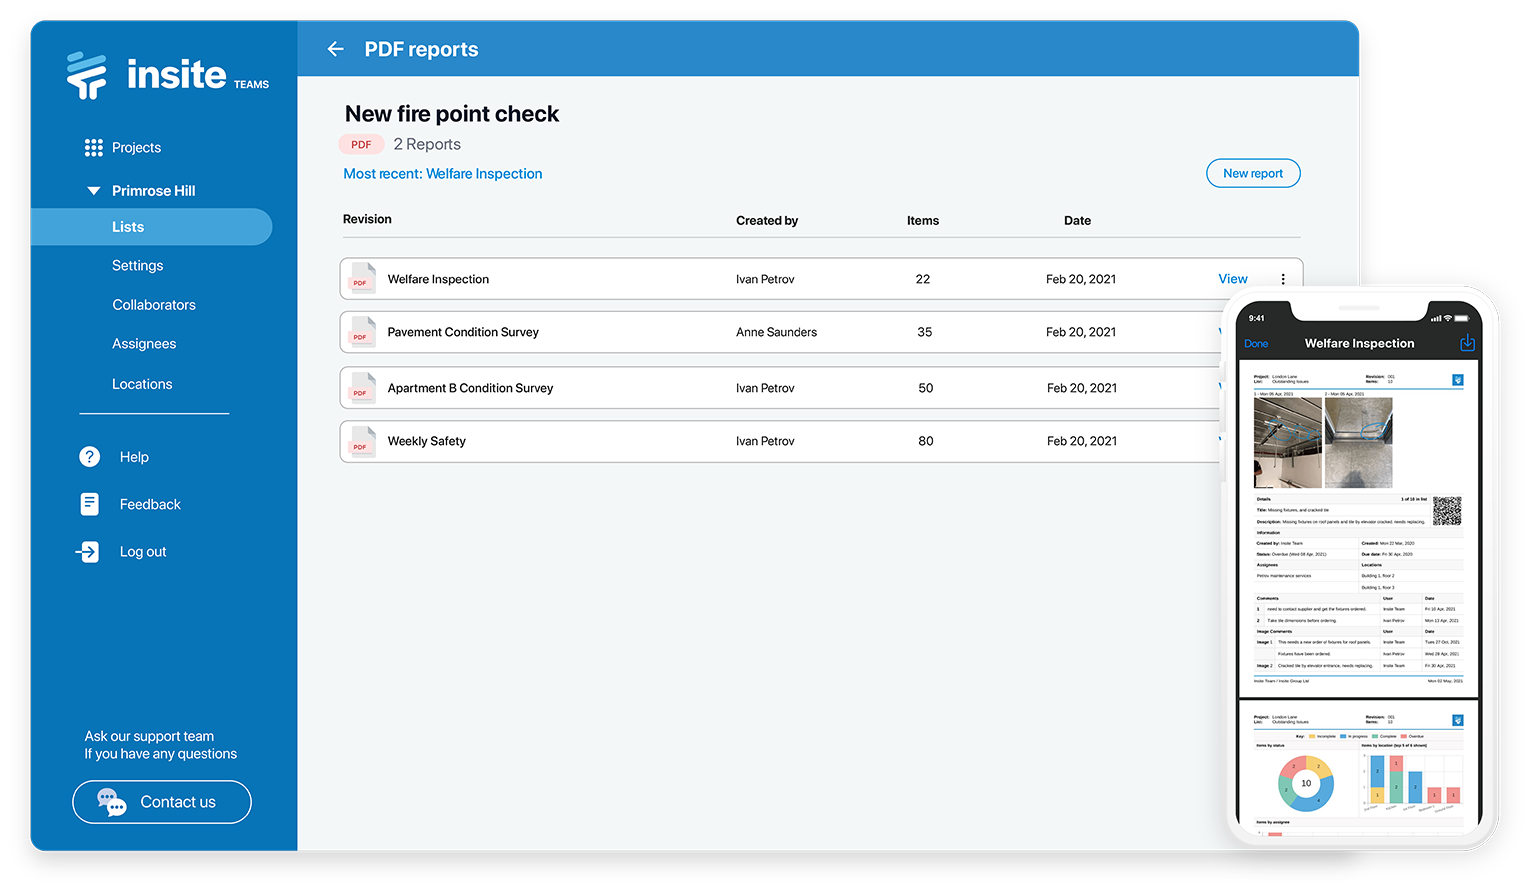Click the back arrow beside PDF reports
Image resolution: width=1536 pixels, height=892 pixels.
pyautogui.click(x=335, y=49)
